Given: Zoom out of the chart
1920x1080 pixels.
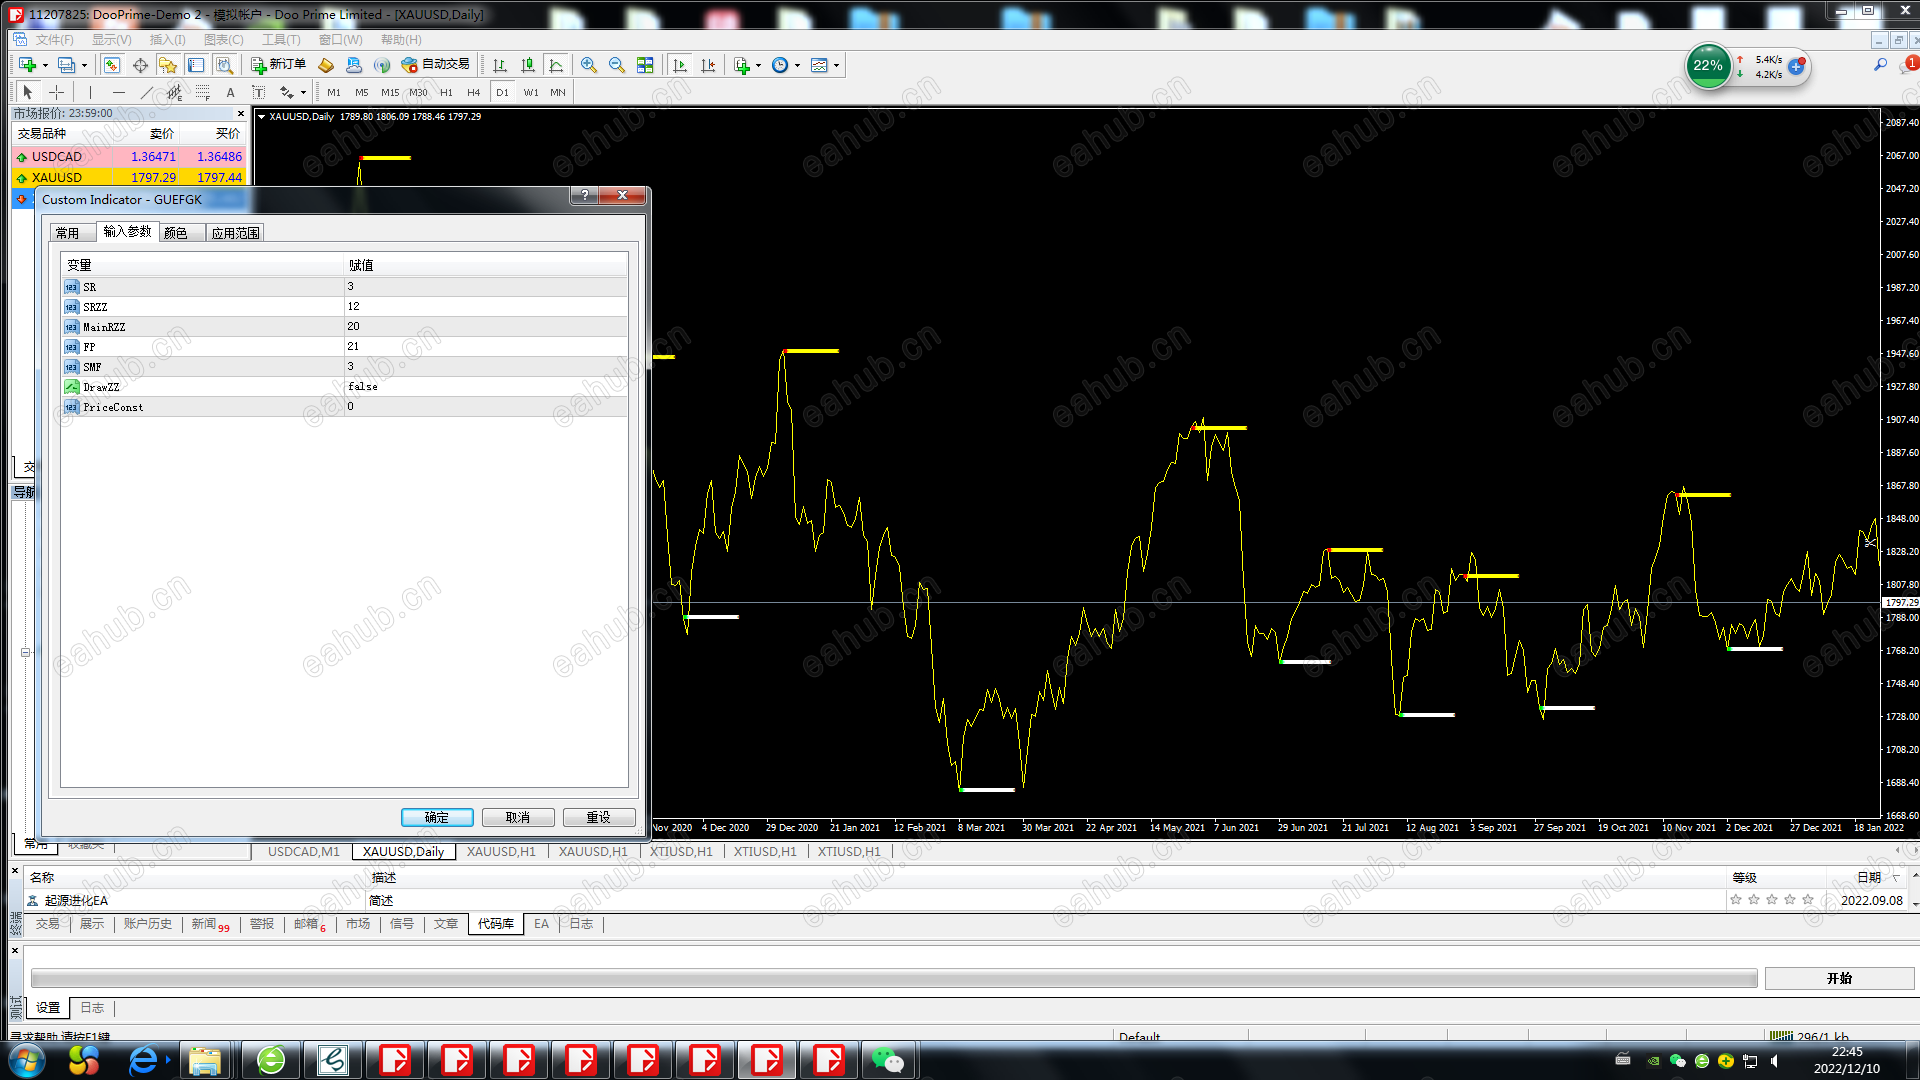Looking at the screenshot, I should click(x=617, y=65).
